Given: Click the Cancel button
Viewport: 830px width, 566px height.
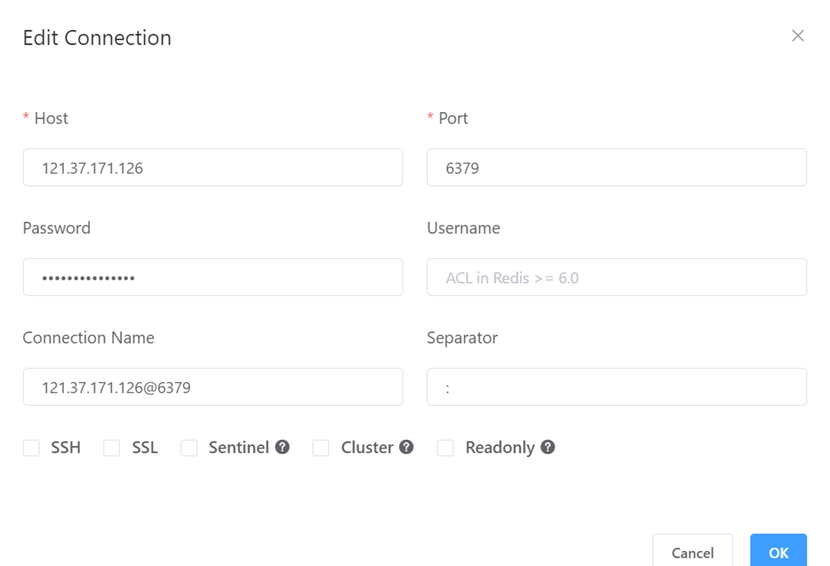Looking at the screenshot, I should (692, 551).
